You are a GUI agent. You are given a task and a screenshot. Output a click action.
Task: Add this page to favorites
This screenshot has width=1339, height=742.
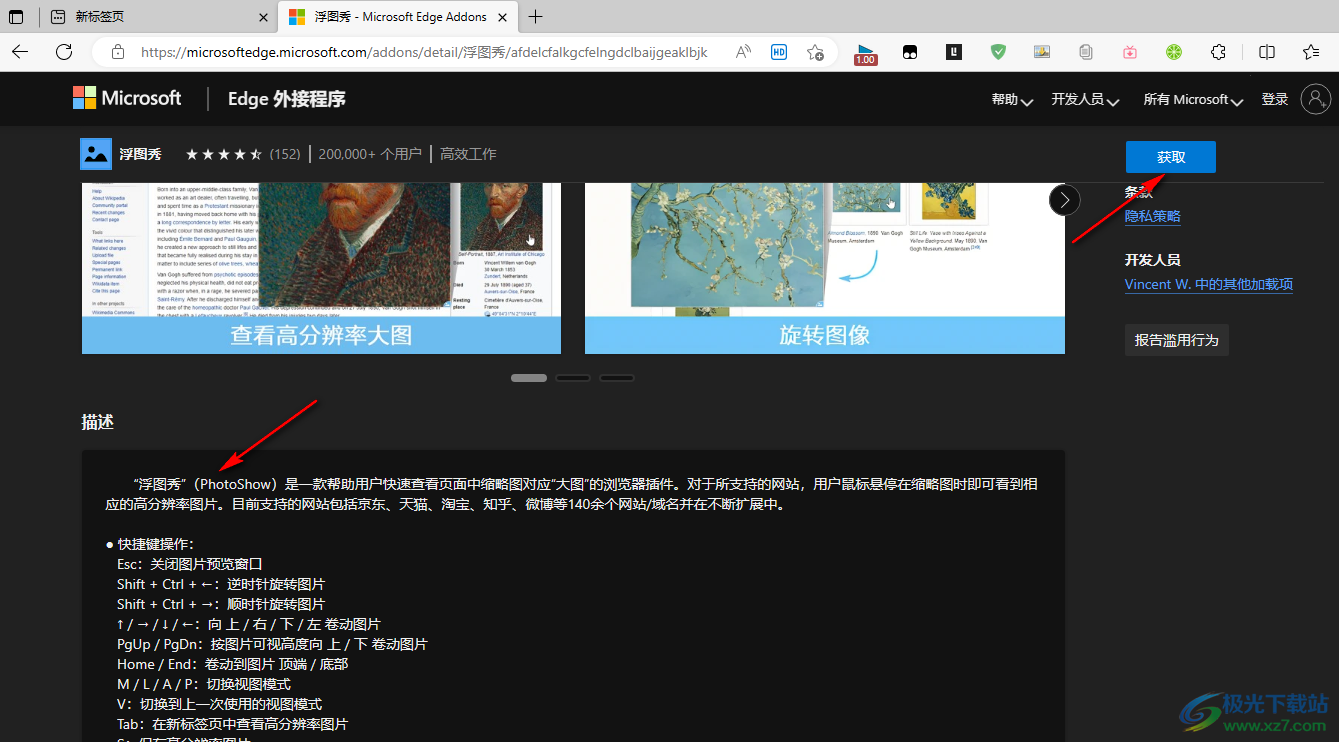(816, 52)
